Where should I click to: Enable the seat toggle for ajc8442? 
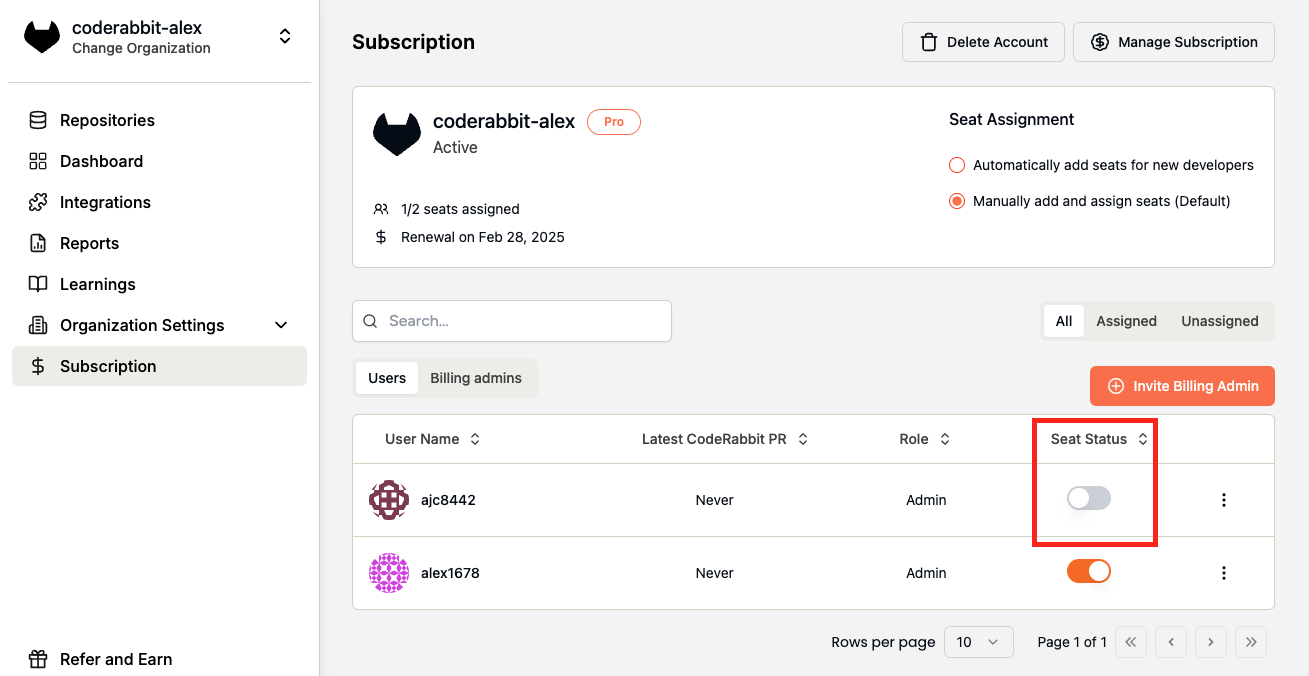click(1088, 498)
